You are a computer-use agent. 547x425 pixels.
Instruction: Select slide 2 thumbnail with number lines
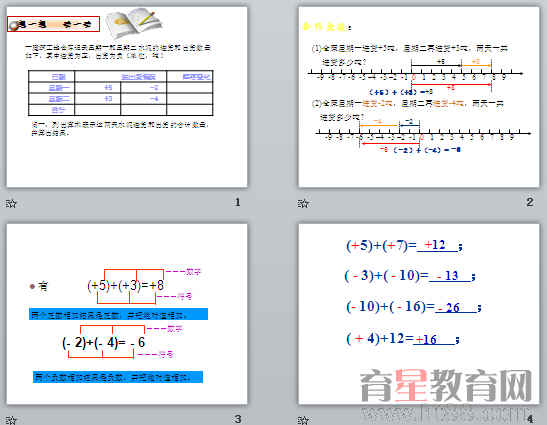point(419,97)
